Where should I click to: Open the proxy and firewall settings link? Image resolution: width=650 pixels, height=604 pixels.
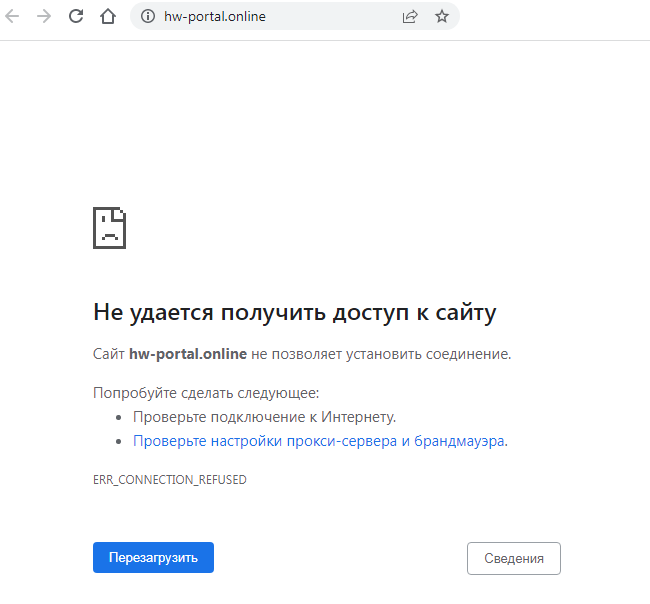319,441
